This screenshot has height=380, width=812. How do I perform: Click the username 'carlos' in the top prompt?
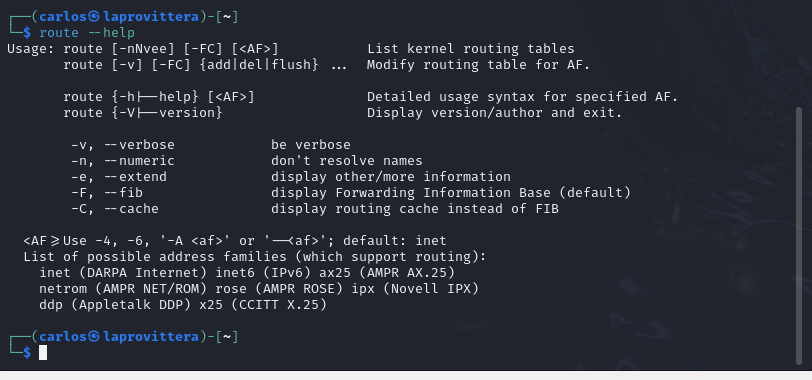pos(63,17)
